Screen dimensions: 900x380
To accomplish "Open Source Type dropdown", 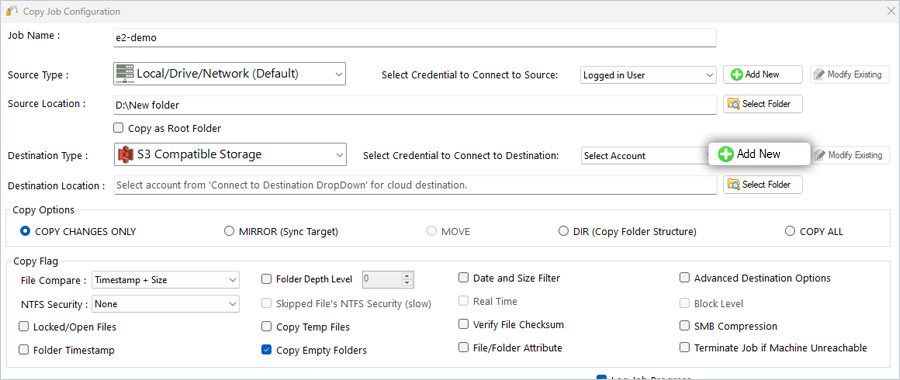I will click(230, 73).
